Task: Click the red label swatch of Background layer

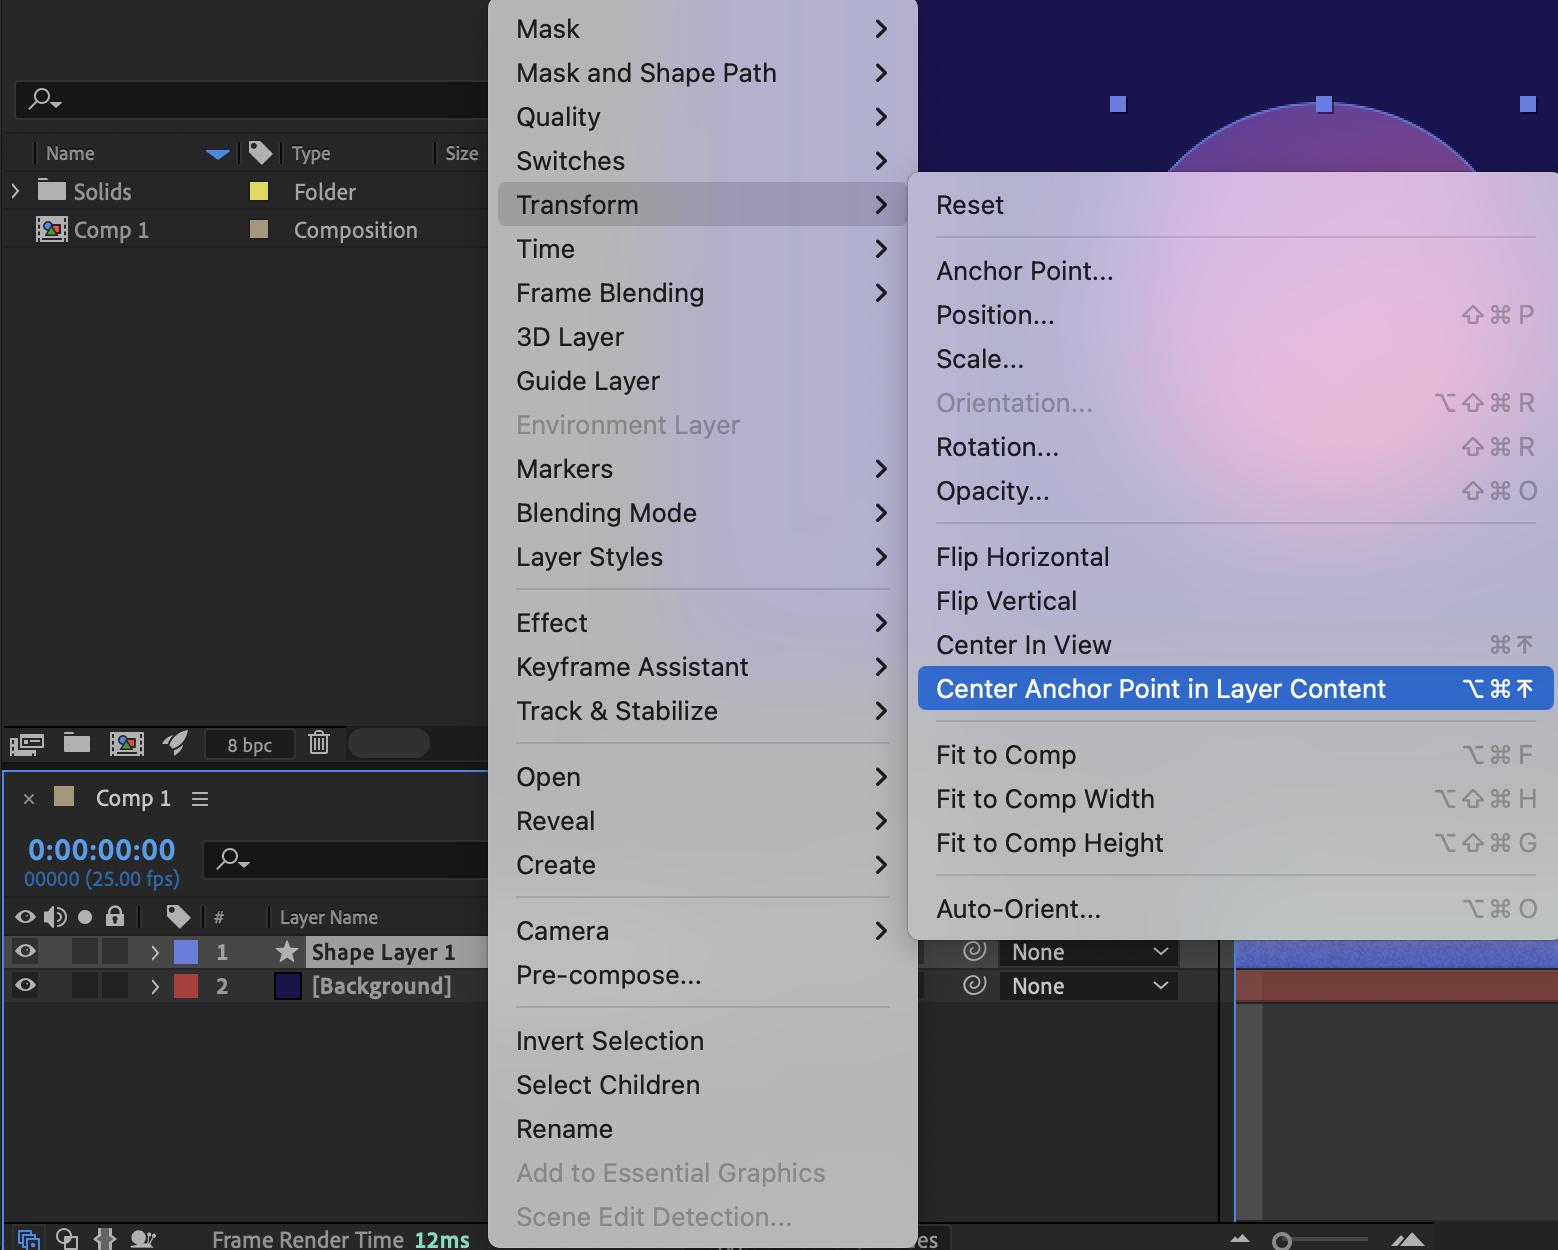Action: tap(186, 986)
